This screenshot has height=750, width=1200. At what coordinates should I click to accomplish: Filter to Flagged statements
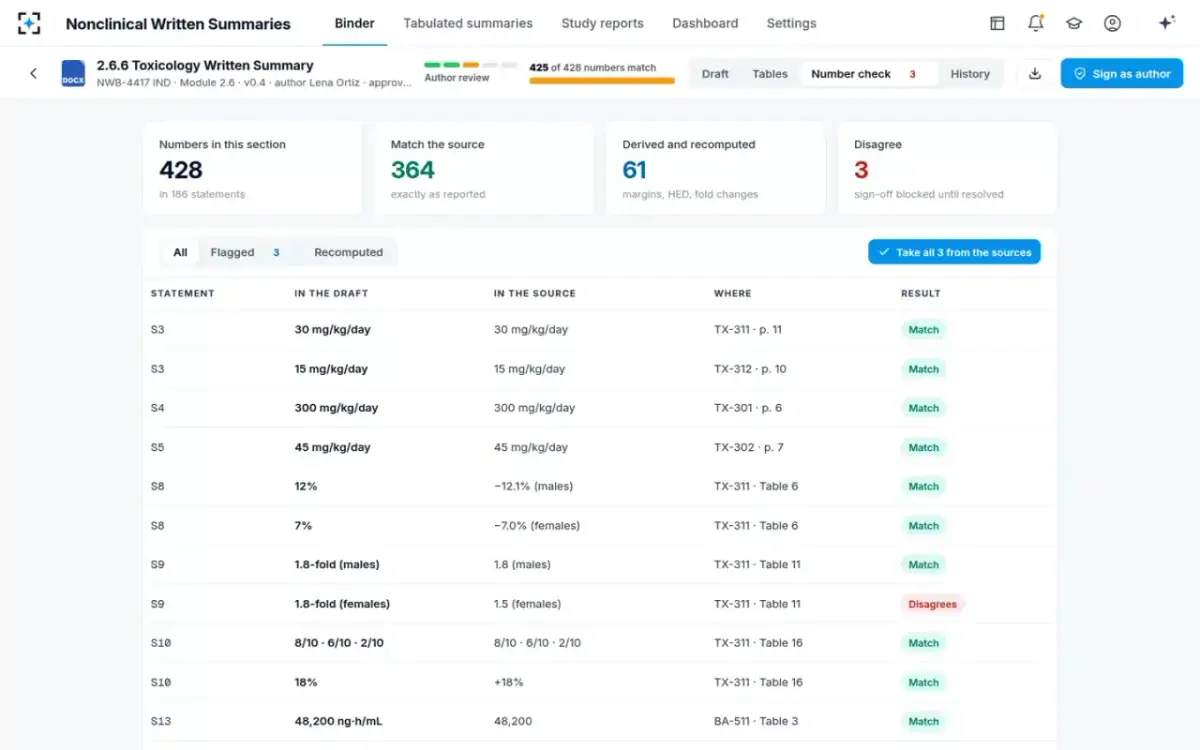tap(245, 252)
